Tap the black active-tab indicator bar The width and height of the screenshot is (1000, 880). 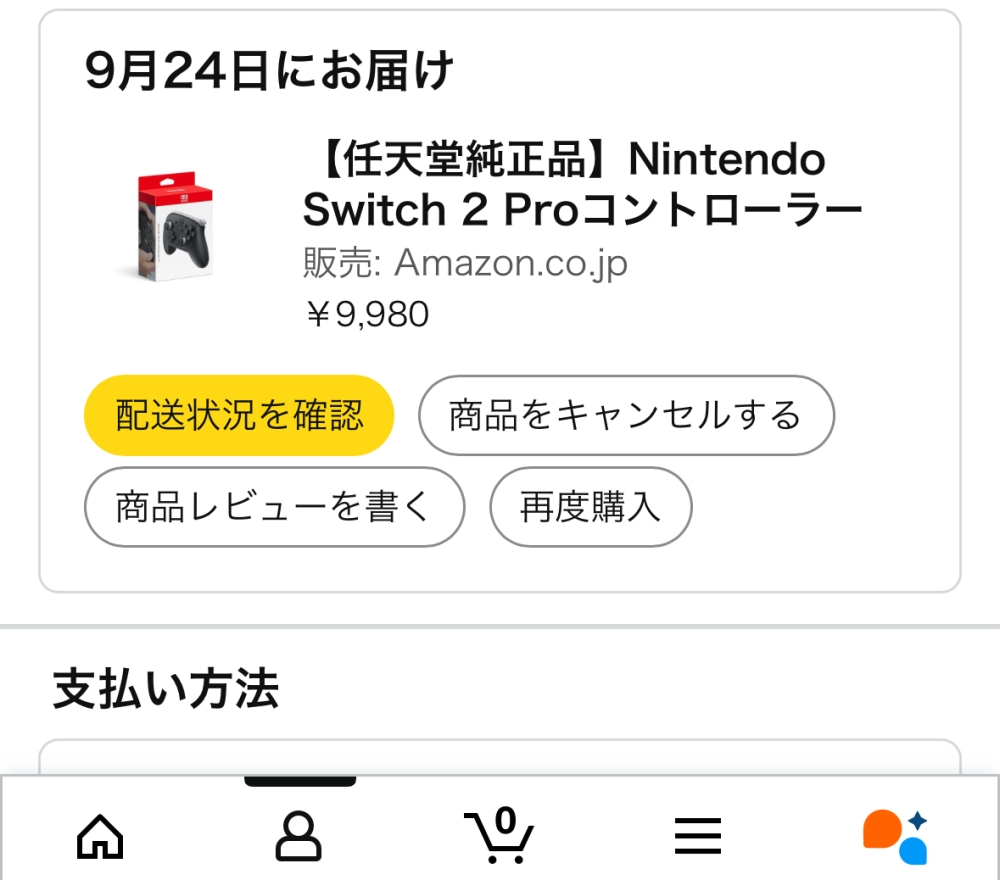coord(300,781)
